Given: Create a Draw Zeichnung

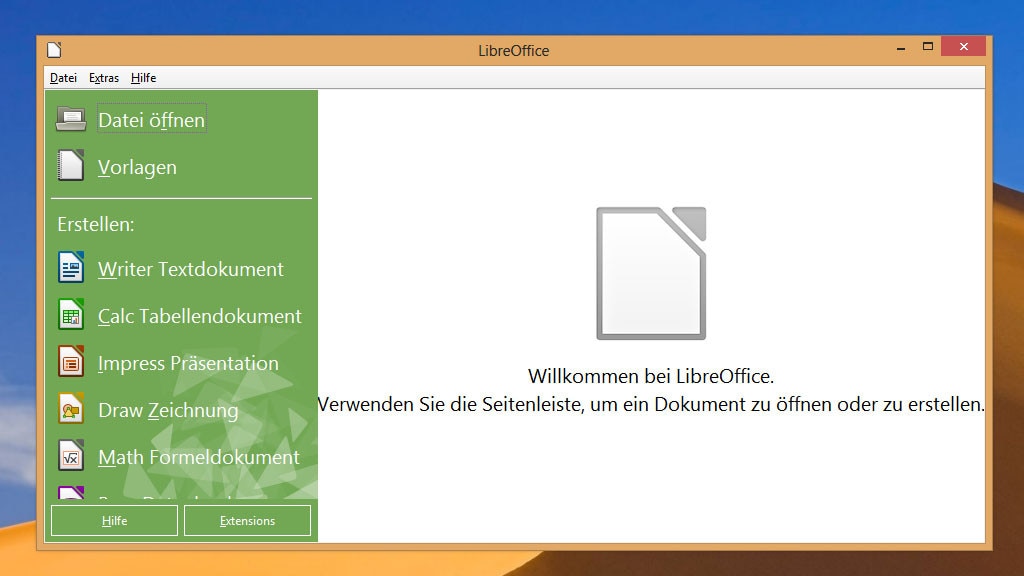Looking at the screenshot, I should coord(167,410).
